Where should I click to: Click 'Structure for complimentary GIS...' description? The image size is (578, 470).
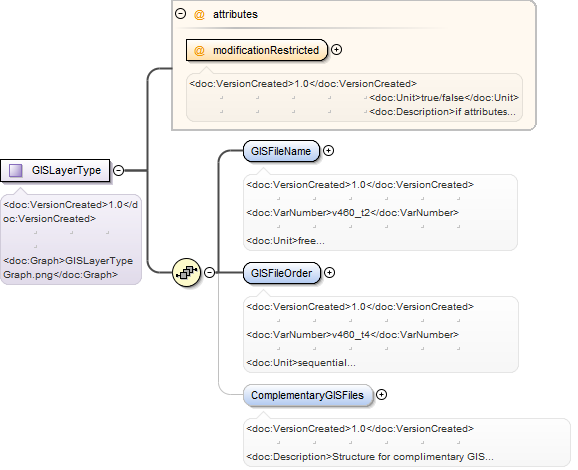pos(413,457)
